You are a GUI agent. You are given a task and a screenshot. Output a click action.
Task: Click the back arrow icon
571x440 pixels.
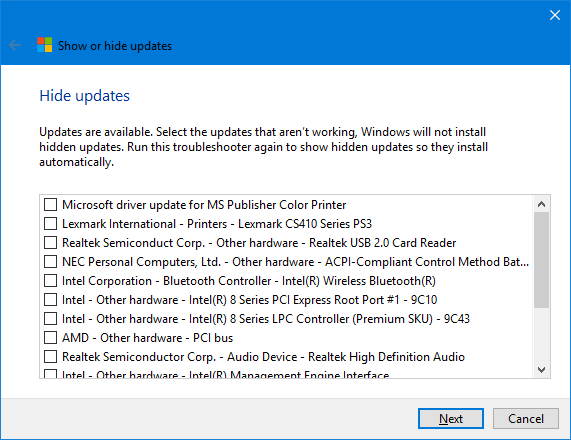15,46
